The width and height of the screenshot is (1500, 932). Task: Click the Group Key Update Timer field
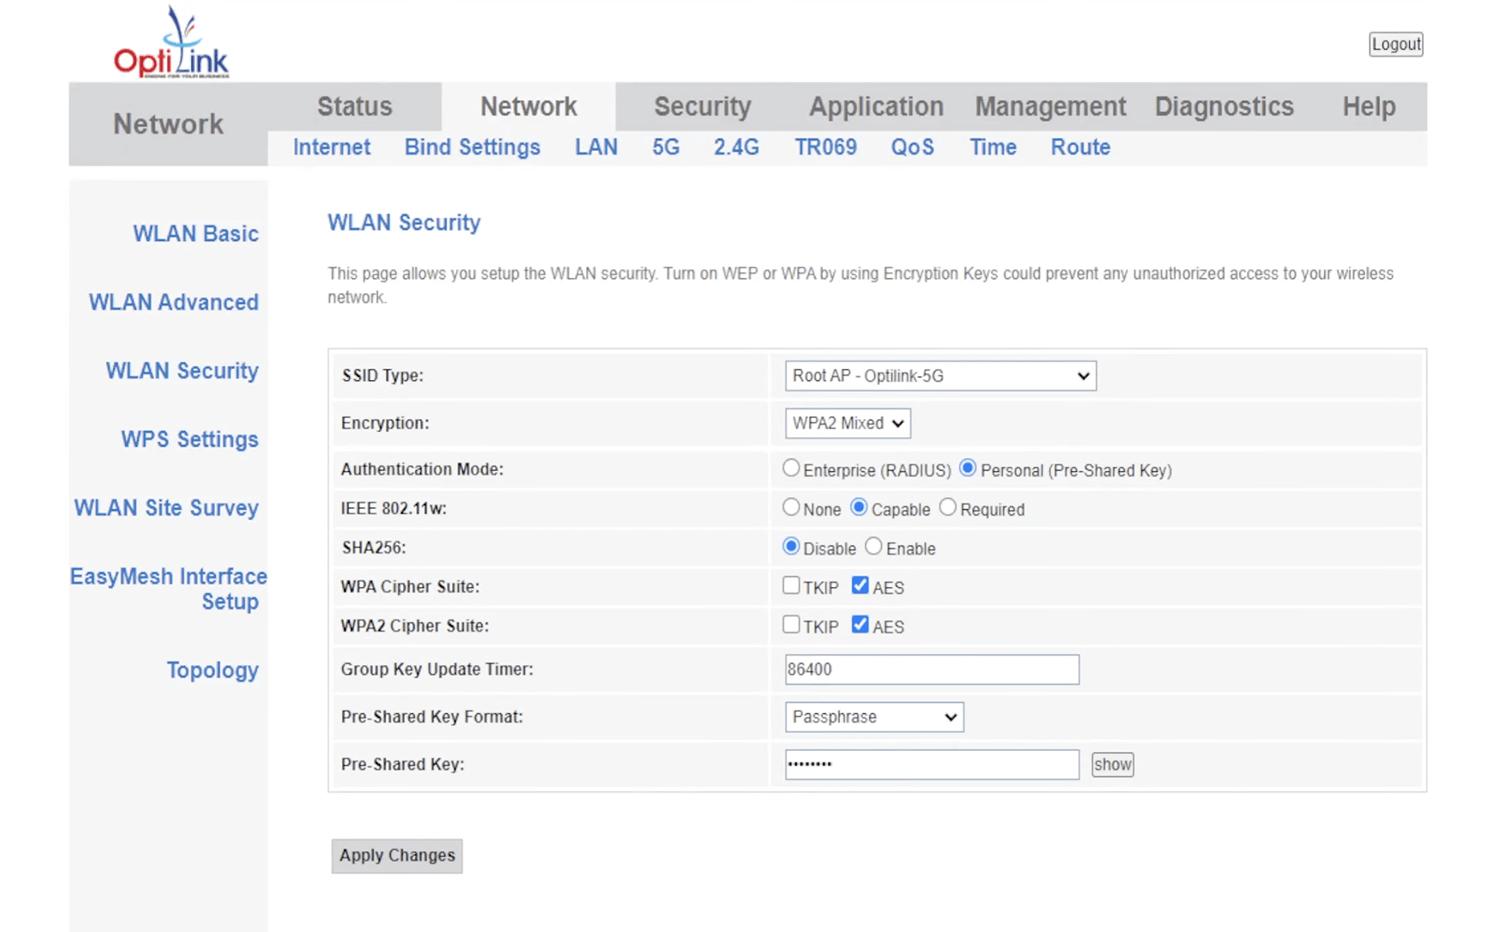(x=931, y=669)
